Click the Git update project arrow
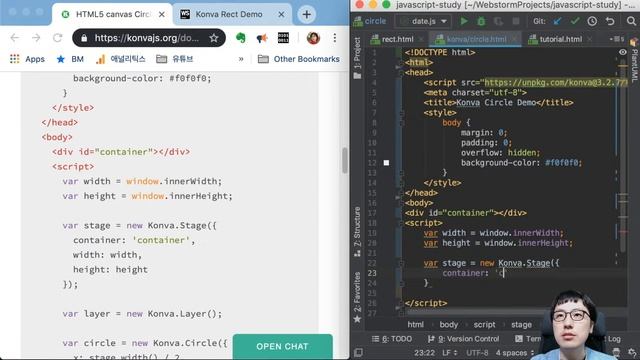 point(557,21)
